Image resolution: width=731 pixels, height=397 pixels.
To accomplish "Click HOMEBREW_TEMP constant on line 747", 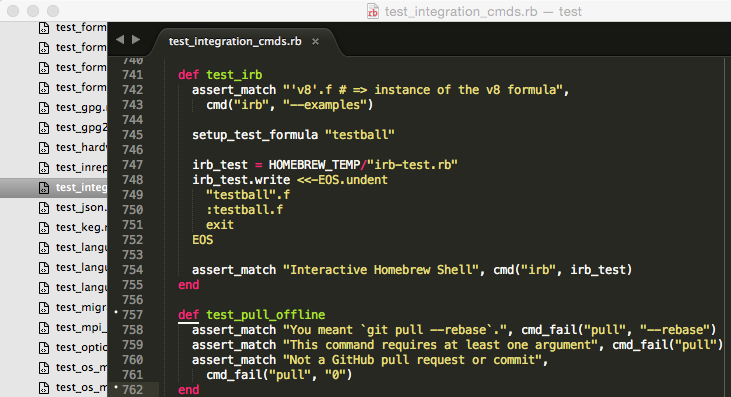I will coord(314,165).
